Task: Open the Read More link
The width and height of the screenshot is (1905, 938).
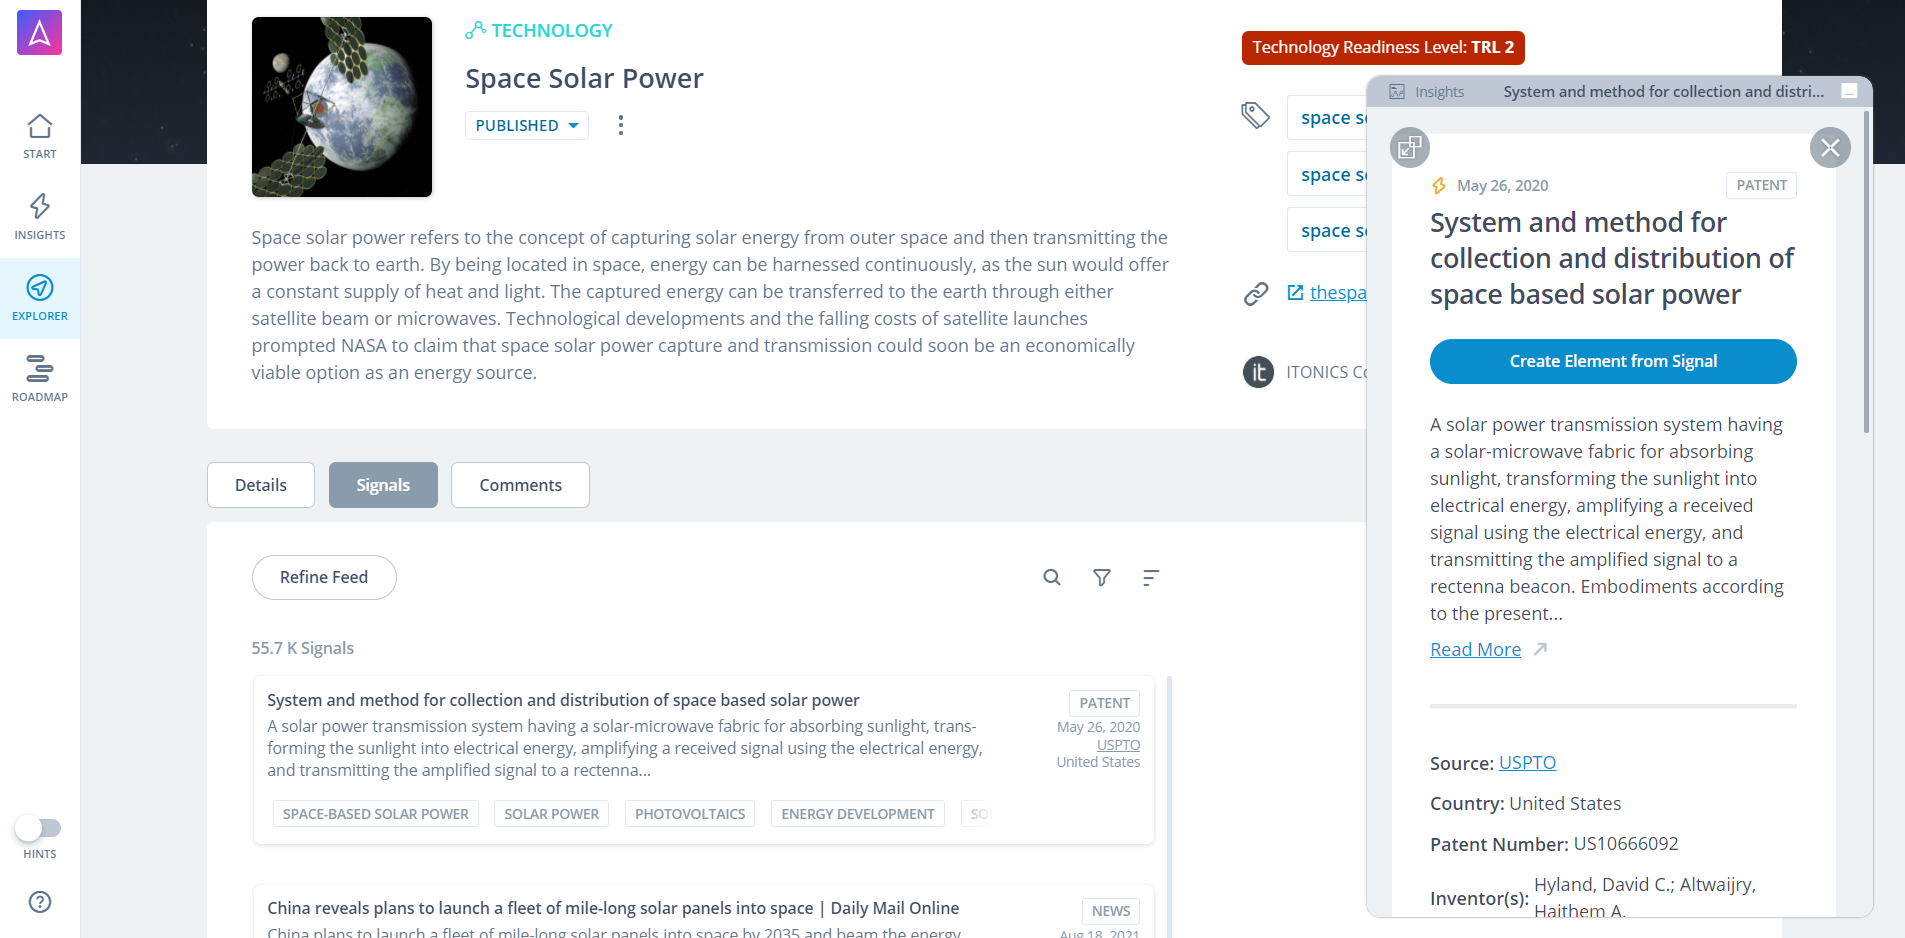Action: click(1475, 649)
